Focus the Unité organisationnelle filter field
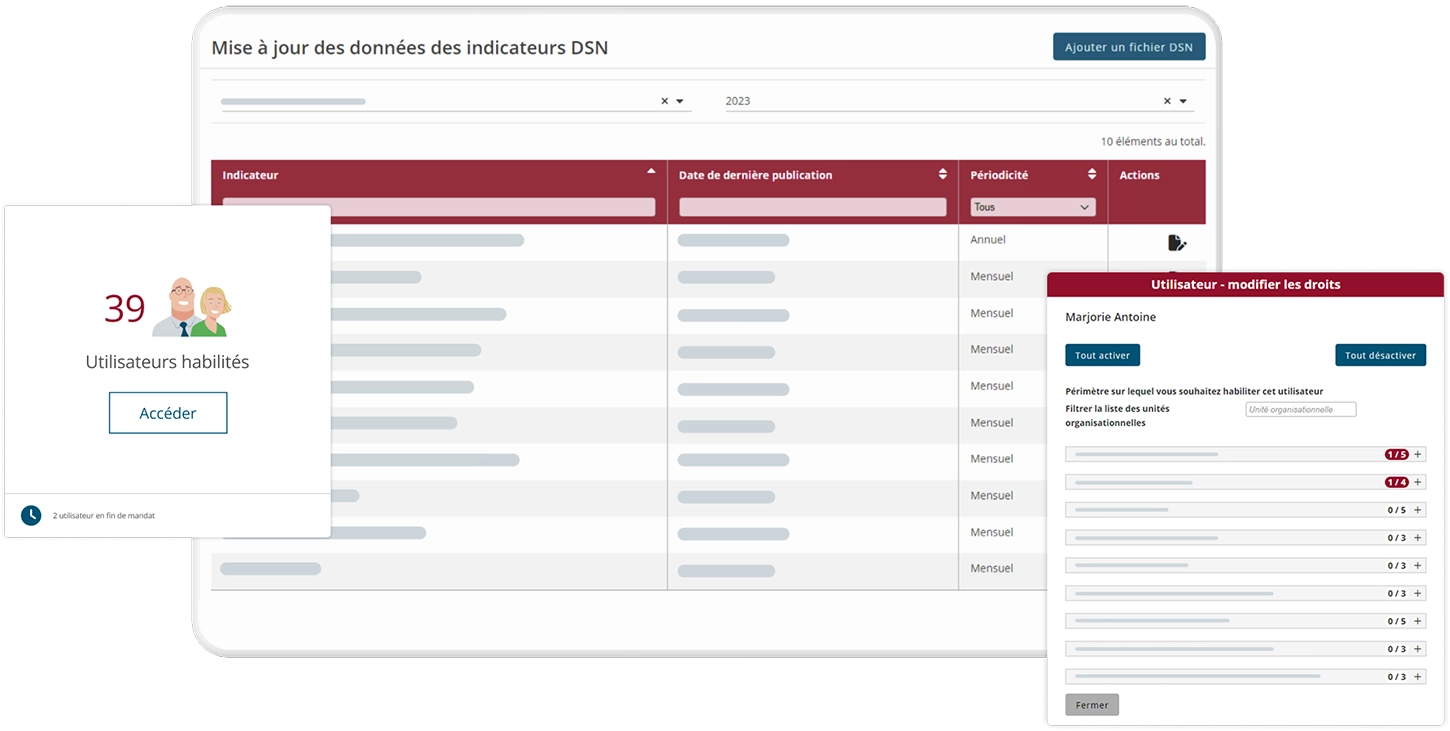 coord(1300,409)
